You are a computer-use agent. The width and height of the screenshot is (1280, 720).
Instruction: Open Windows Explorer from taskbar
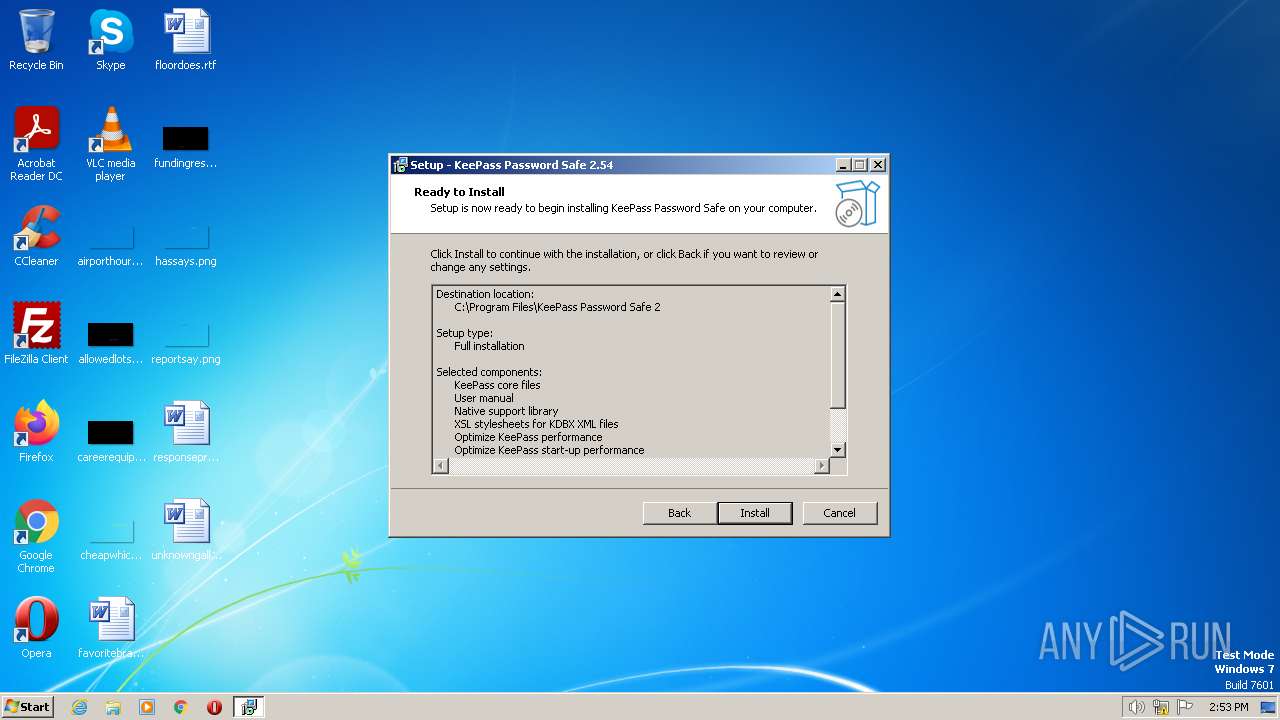tap(113, 707)
